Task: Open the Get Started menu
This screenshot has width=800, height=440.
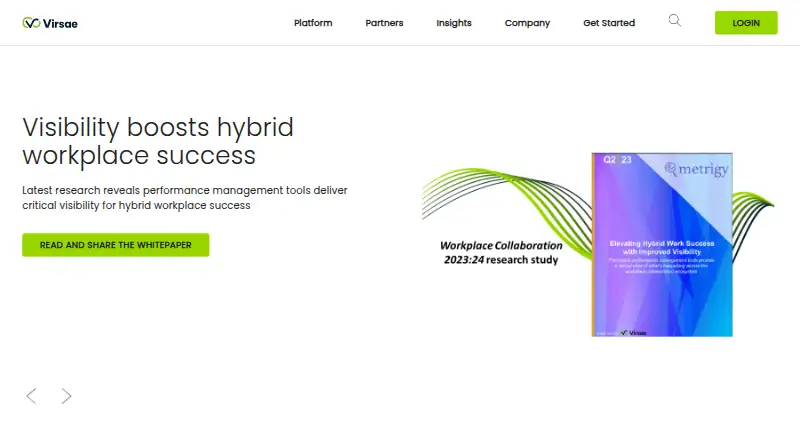Action: 609,23
